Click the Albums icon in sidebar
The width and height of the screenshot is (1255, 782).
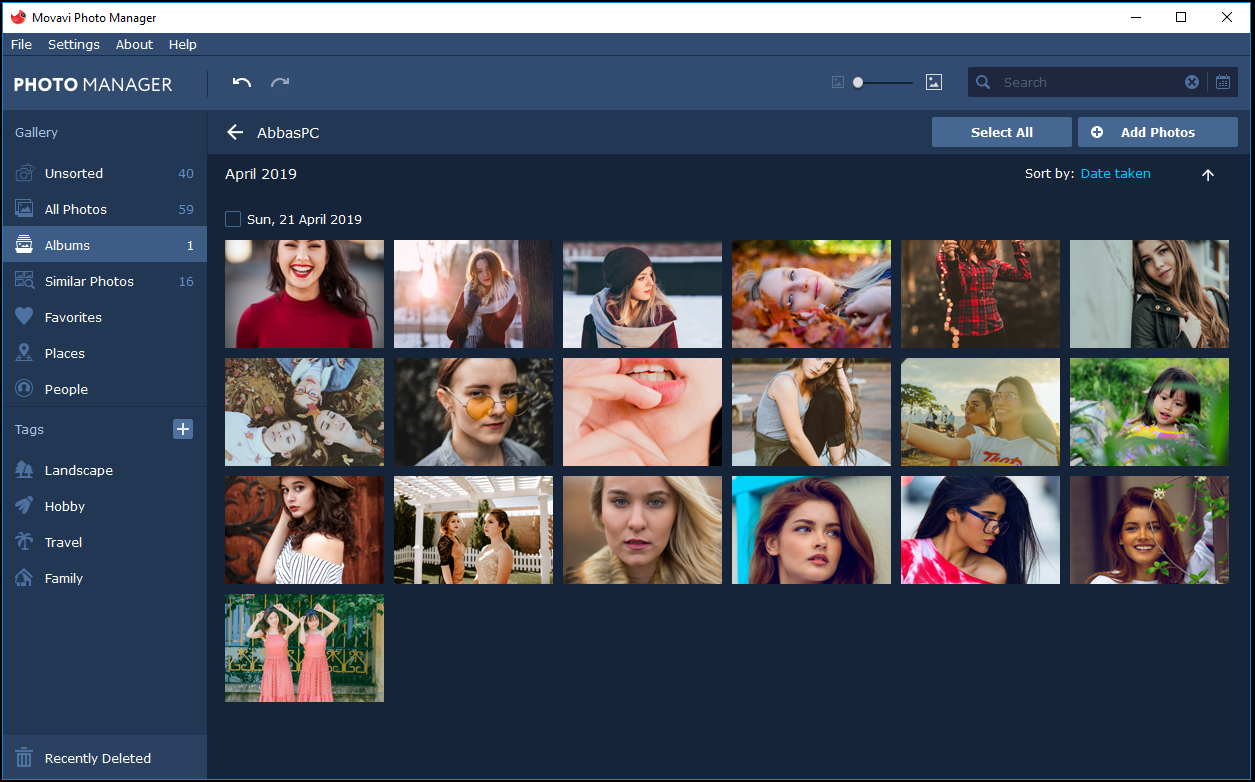pos(24,245)
